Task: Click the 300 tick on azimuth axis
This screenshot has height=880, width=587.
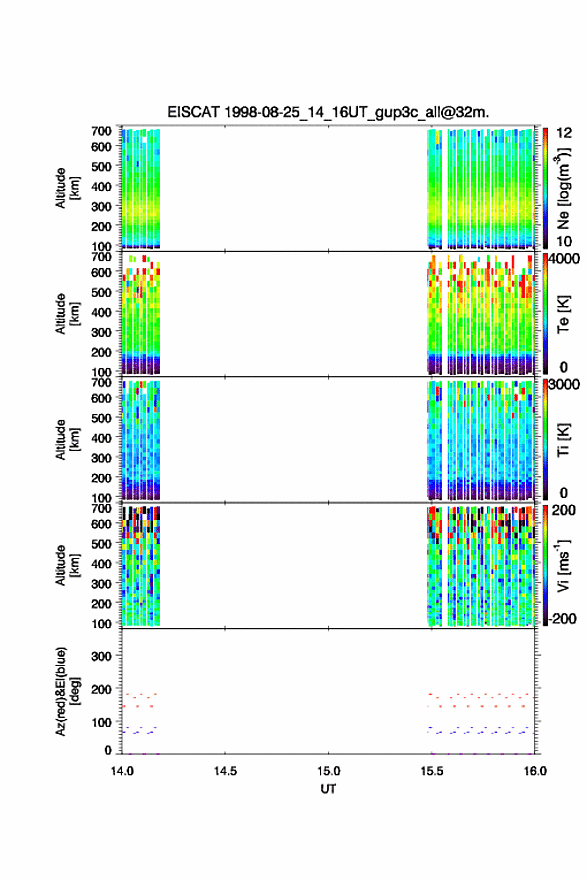Action: (101, 656)
